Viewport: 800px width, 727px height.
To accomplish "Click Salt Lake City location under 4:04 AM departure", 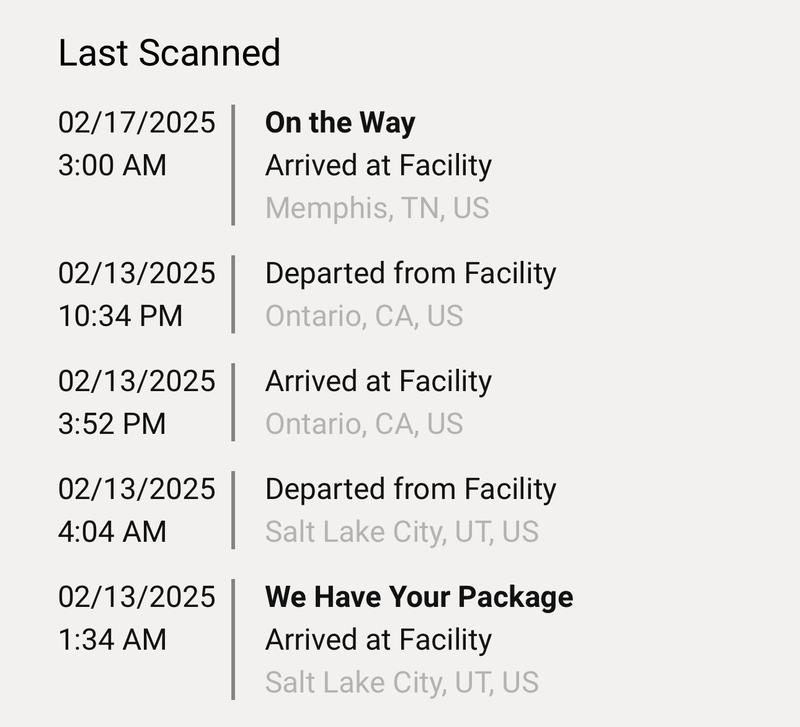I will 402,532.
